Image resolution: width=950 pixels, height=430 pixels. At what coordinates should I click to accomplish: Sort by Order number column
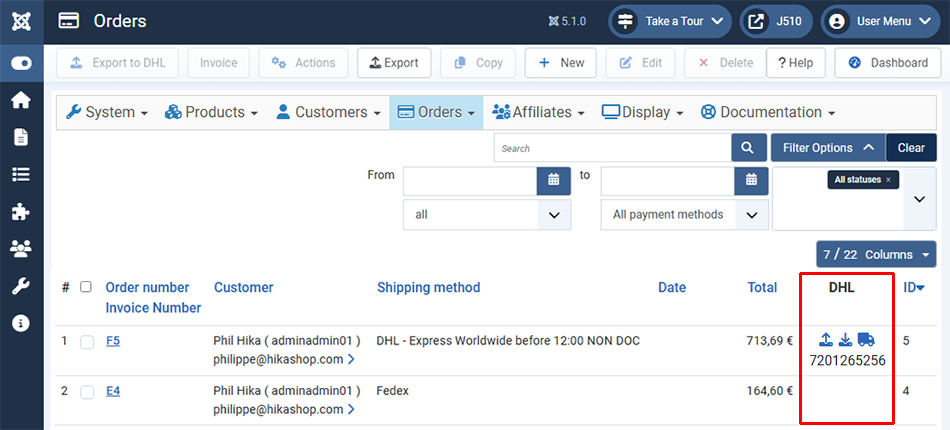tap(147, 287)
